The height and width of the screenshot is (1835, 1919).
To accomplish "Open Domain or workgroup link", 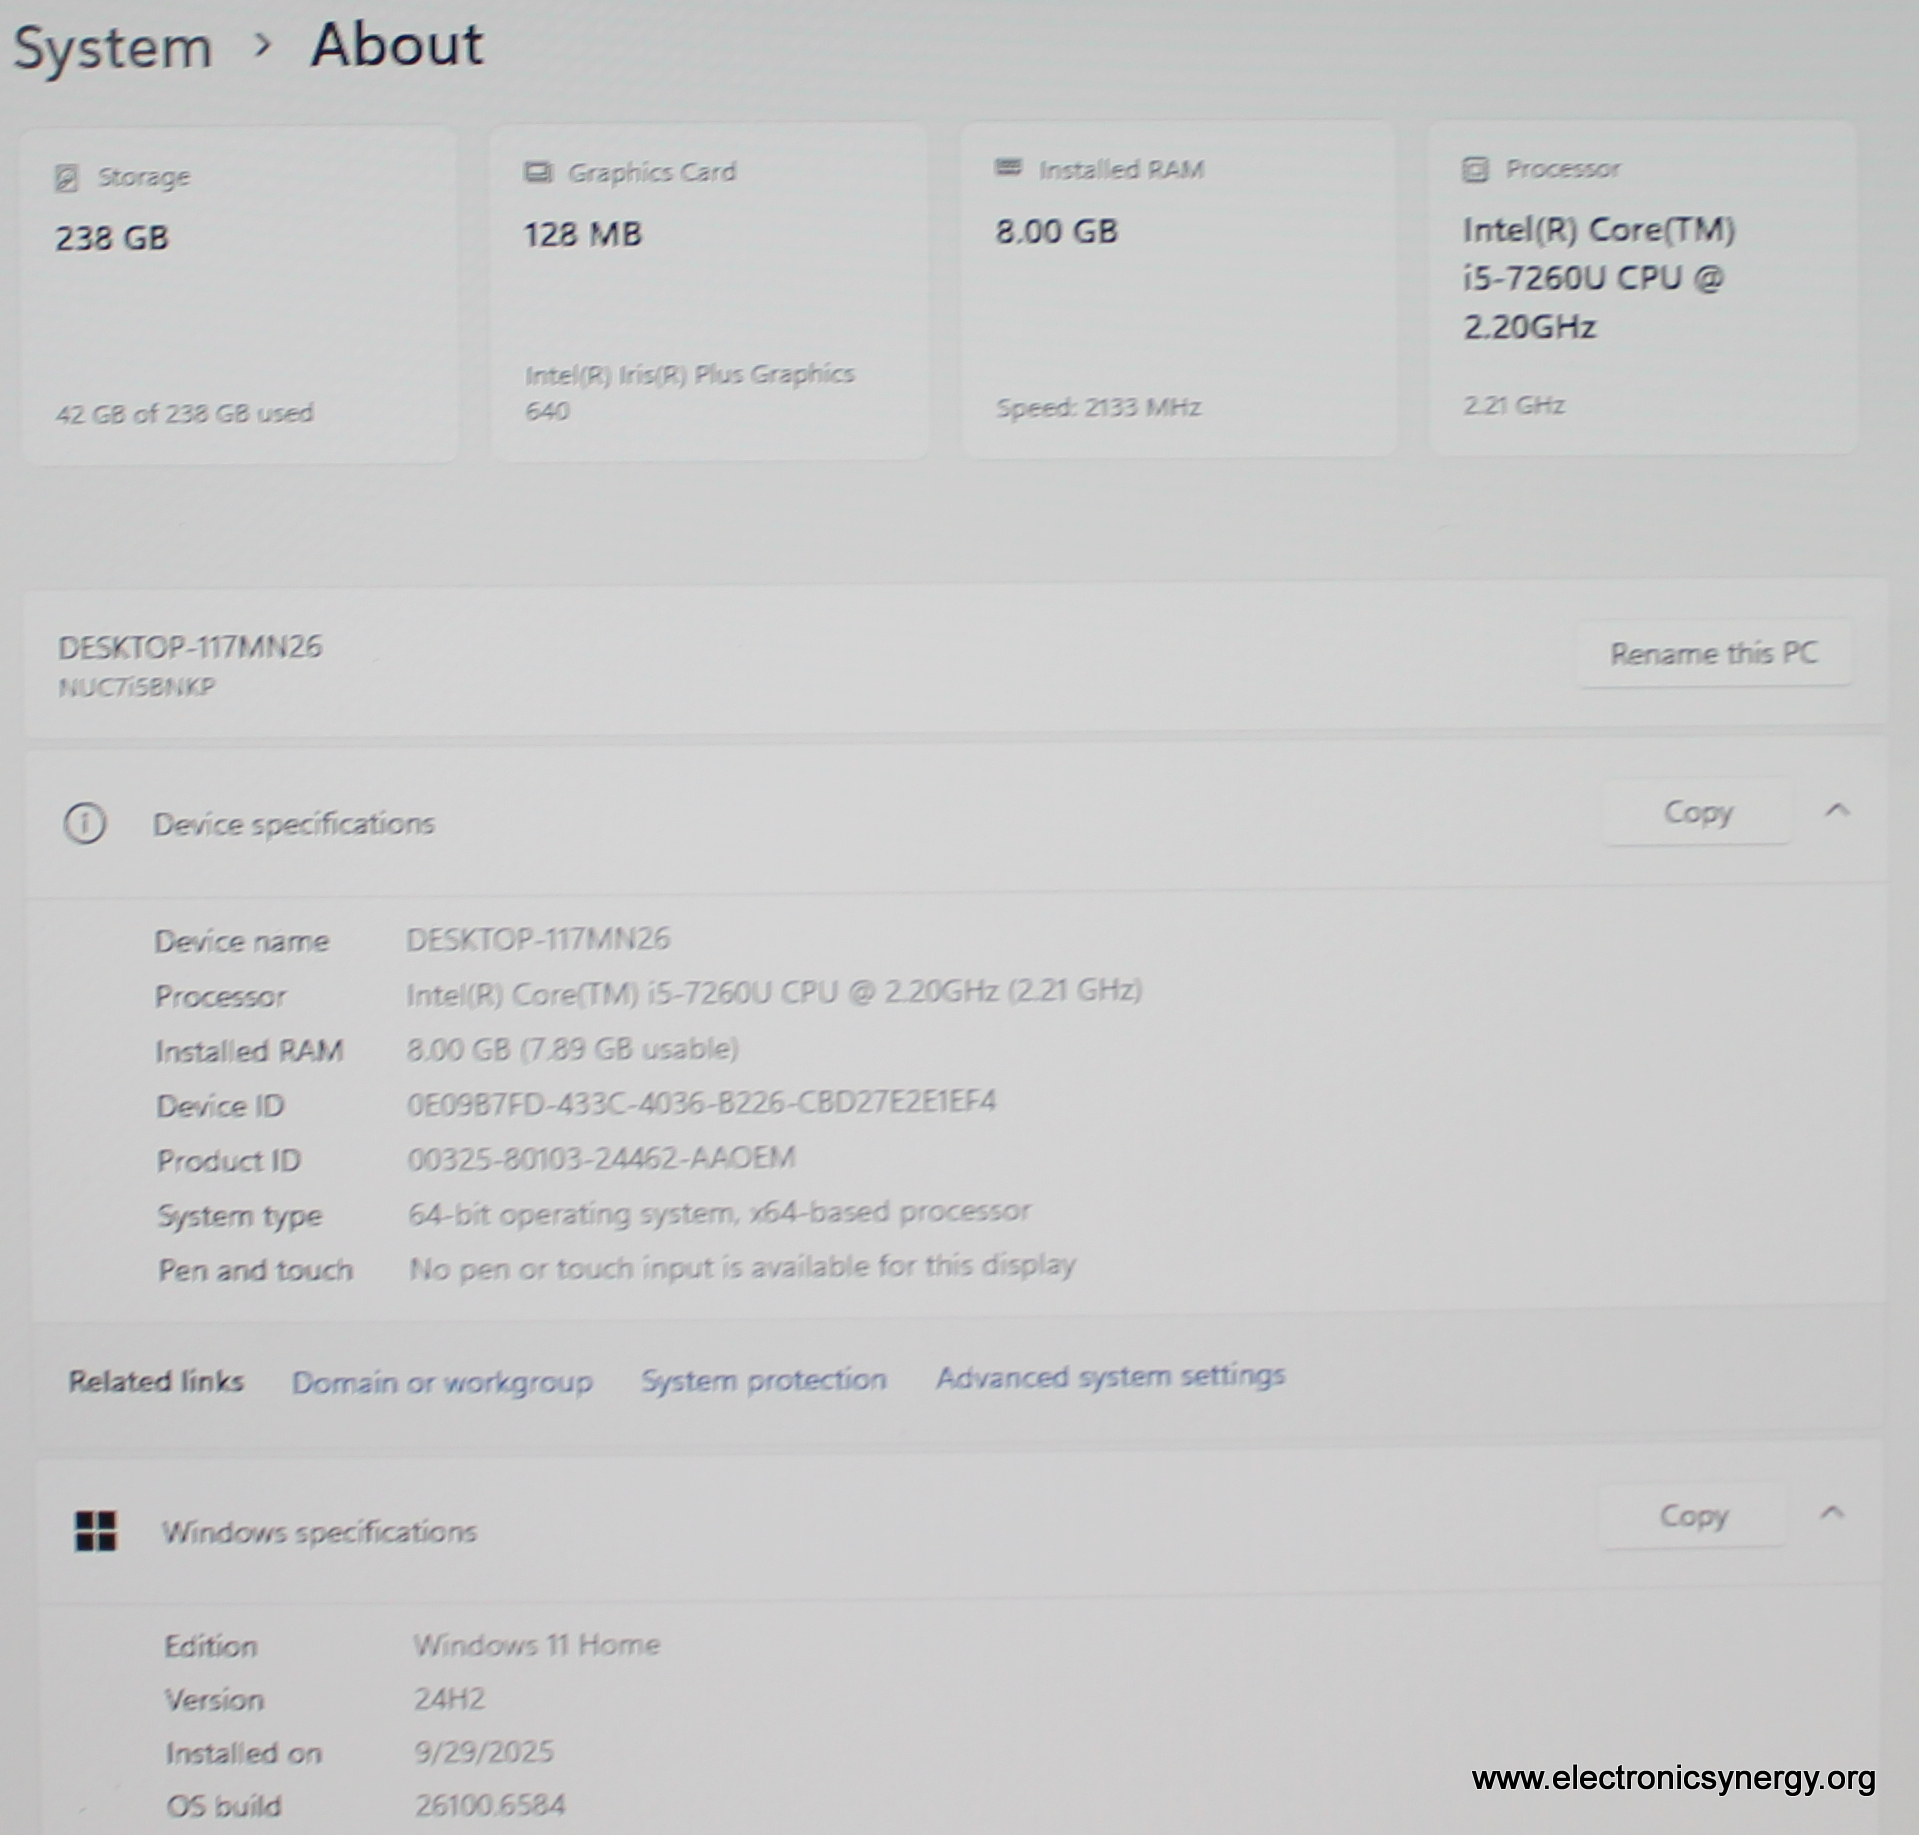I will [x=441, y=1382].
